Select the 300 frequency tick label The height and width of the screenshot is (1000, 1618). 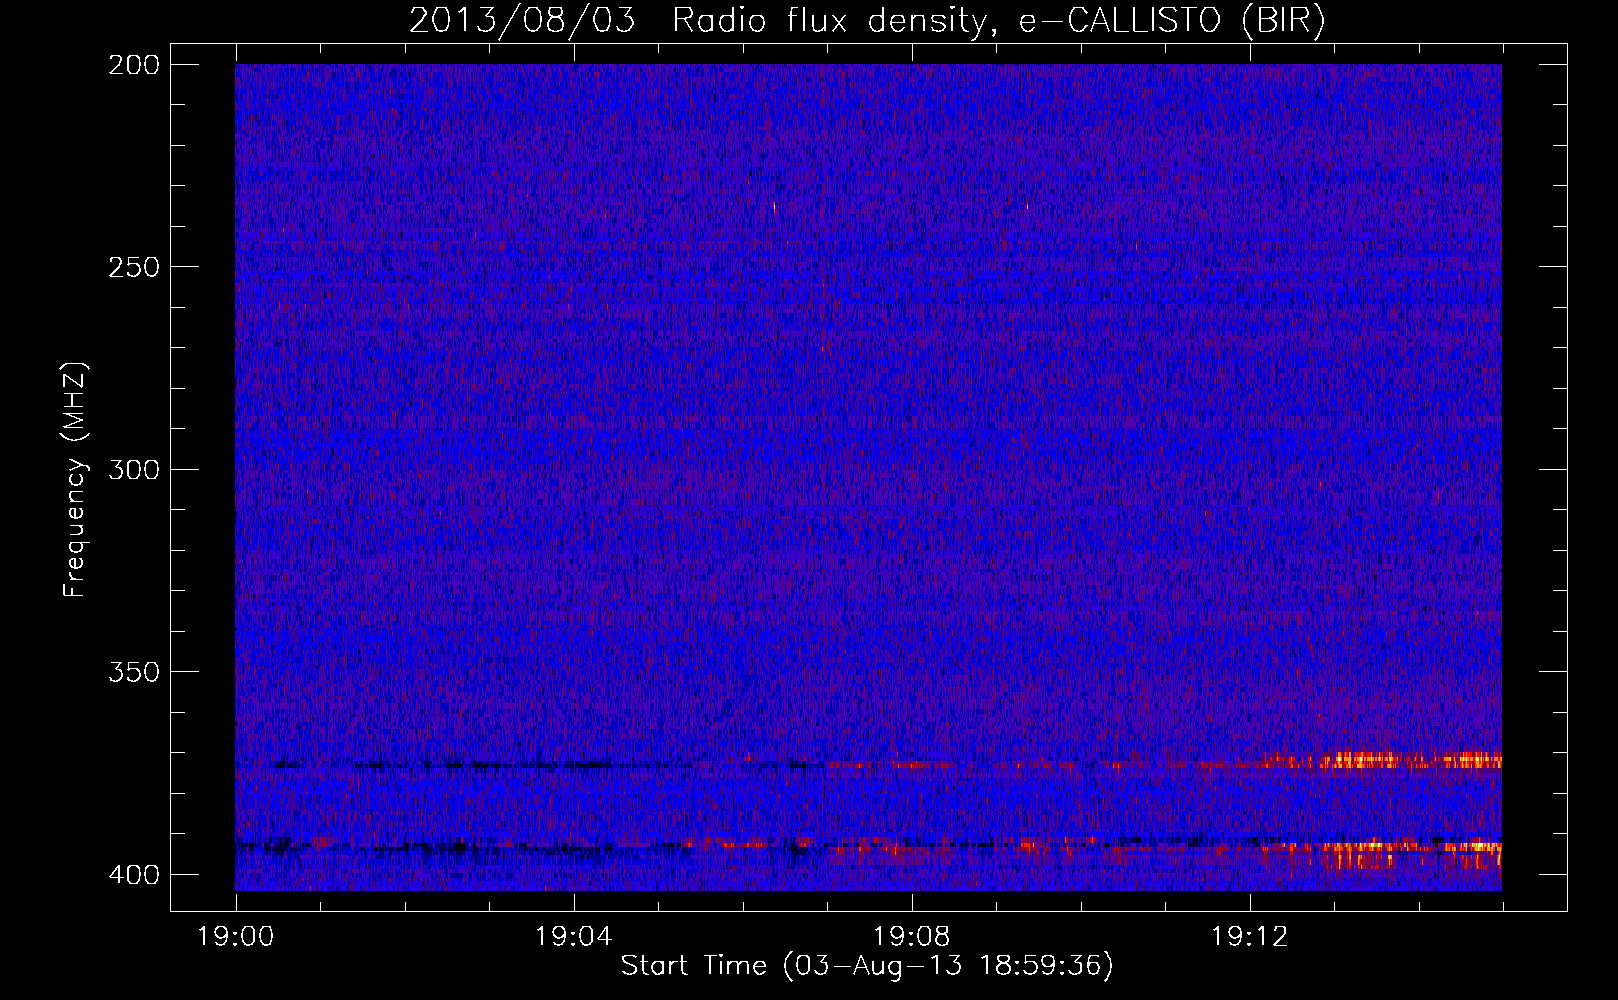tap(134, 469)
